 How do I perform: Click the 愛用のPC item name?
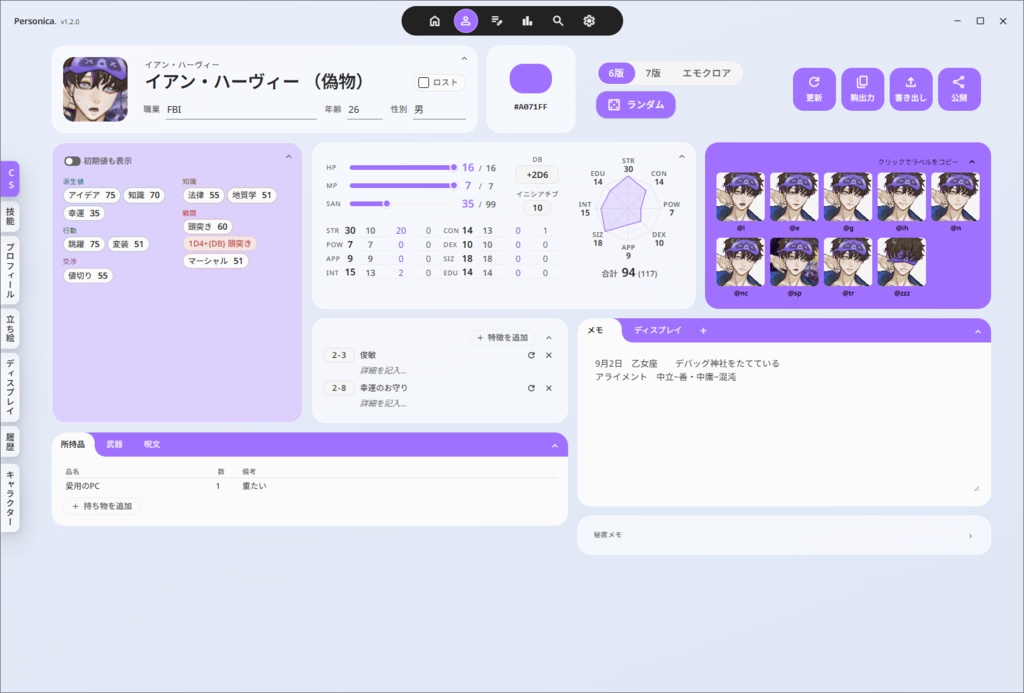pyautogui.click(x=82, y=486)
